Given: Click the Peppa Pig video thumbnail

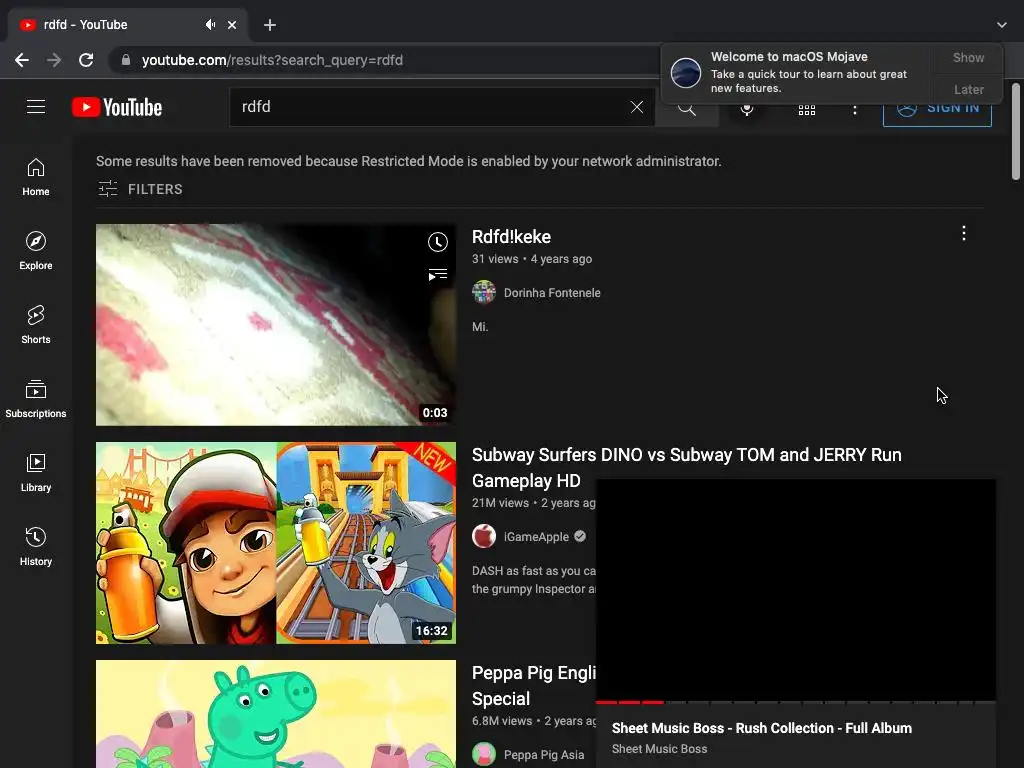Looking at the screenshot, I should [276, 714].
